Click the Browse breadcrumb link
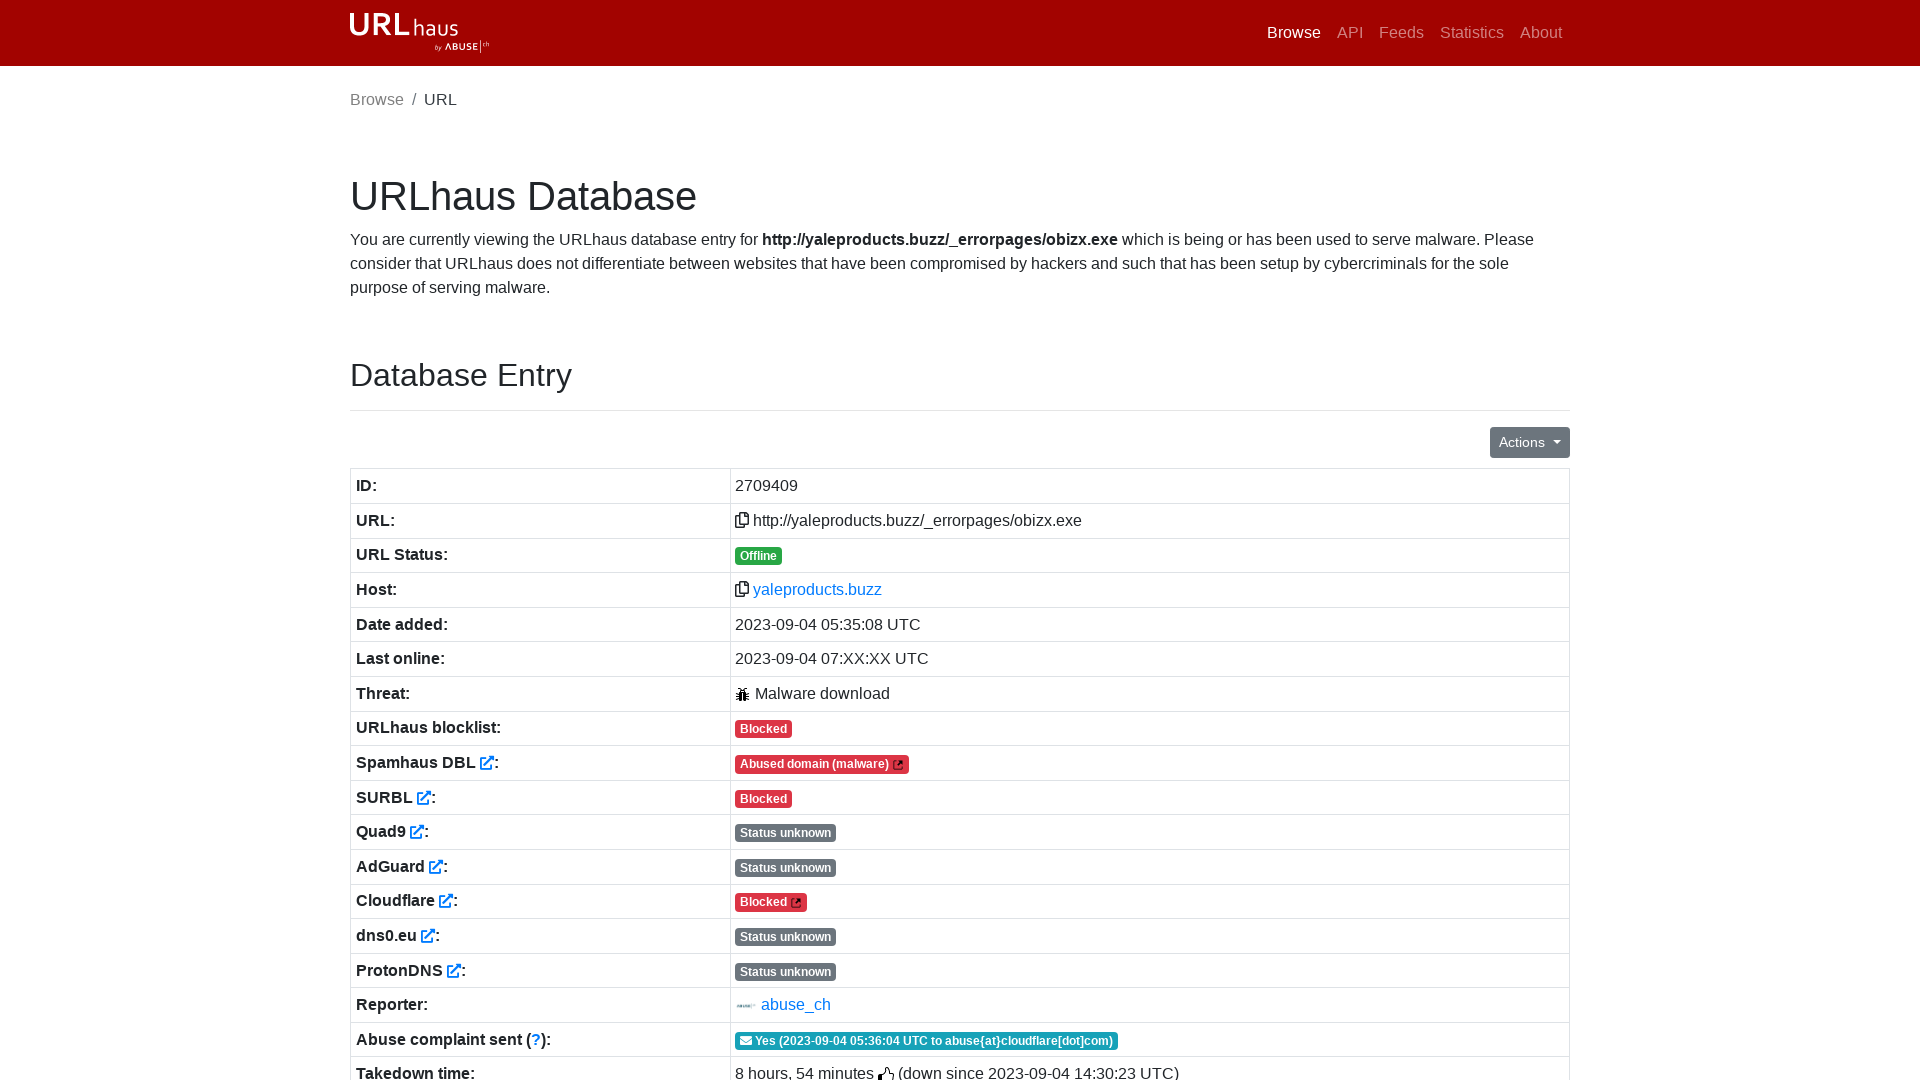The width and height of the screenshot is (1920, 1080). (377, 99)
